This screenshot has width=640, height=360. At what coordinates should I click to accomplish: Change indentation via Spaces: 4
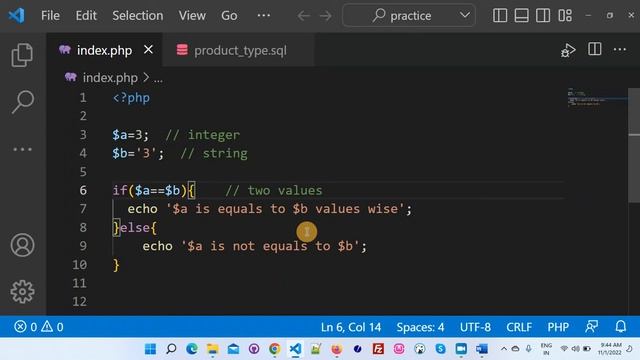pyautogui.click(x=420, y=327)
